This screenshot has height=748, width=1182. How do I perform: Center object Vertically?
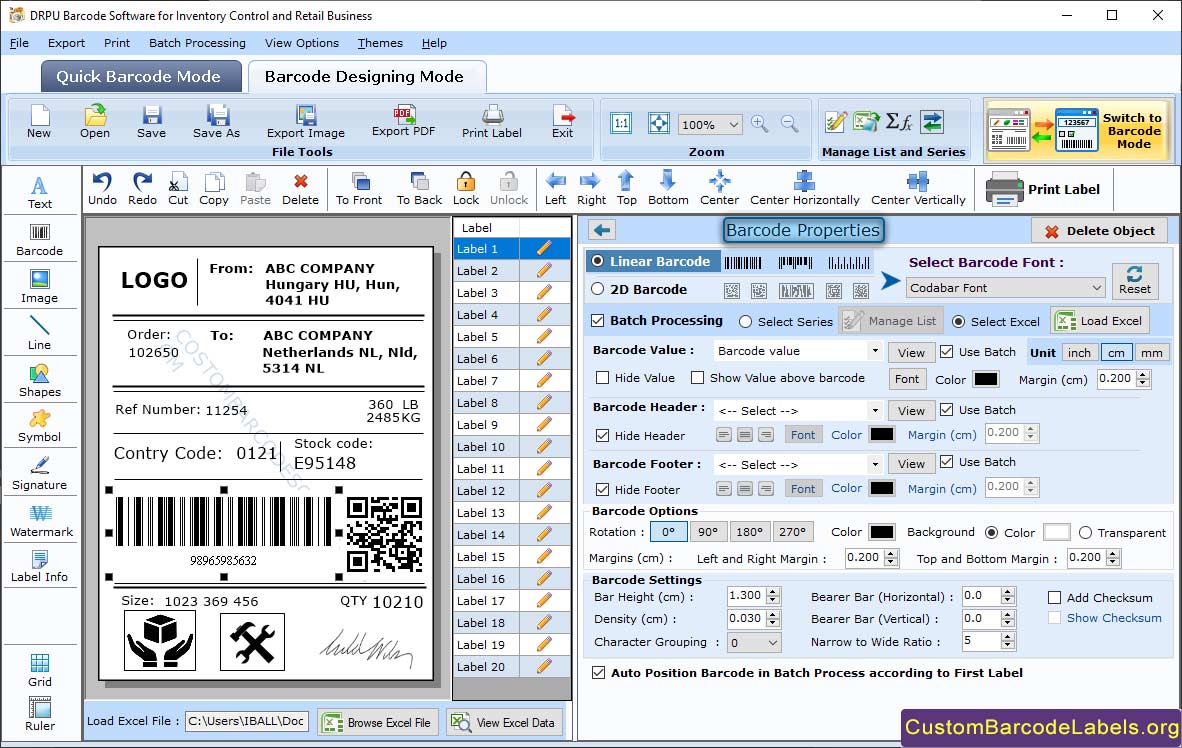918,189
